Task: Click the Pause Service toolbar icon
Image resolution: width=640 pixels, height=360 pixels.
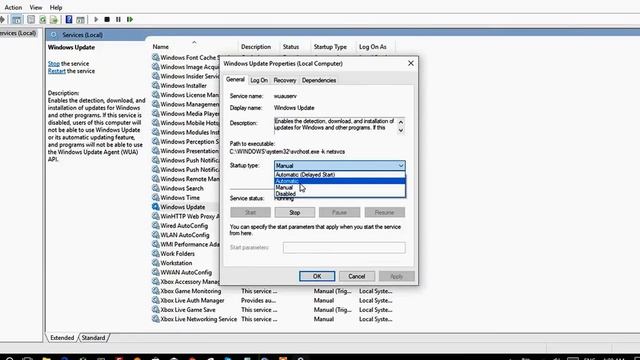Action: (x=118, y=19)
